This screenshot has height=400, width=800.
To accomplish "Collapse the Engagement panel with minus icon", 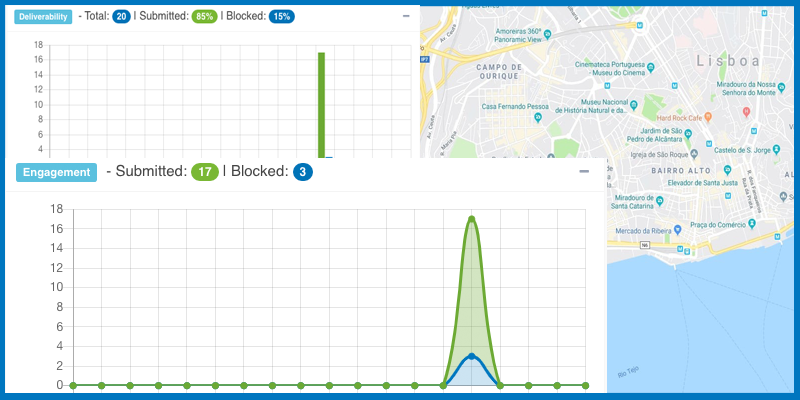I will point(584,171).
